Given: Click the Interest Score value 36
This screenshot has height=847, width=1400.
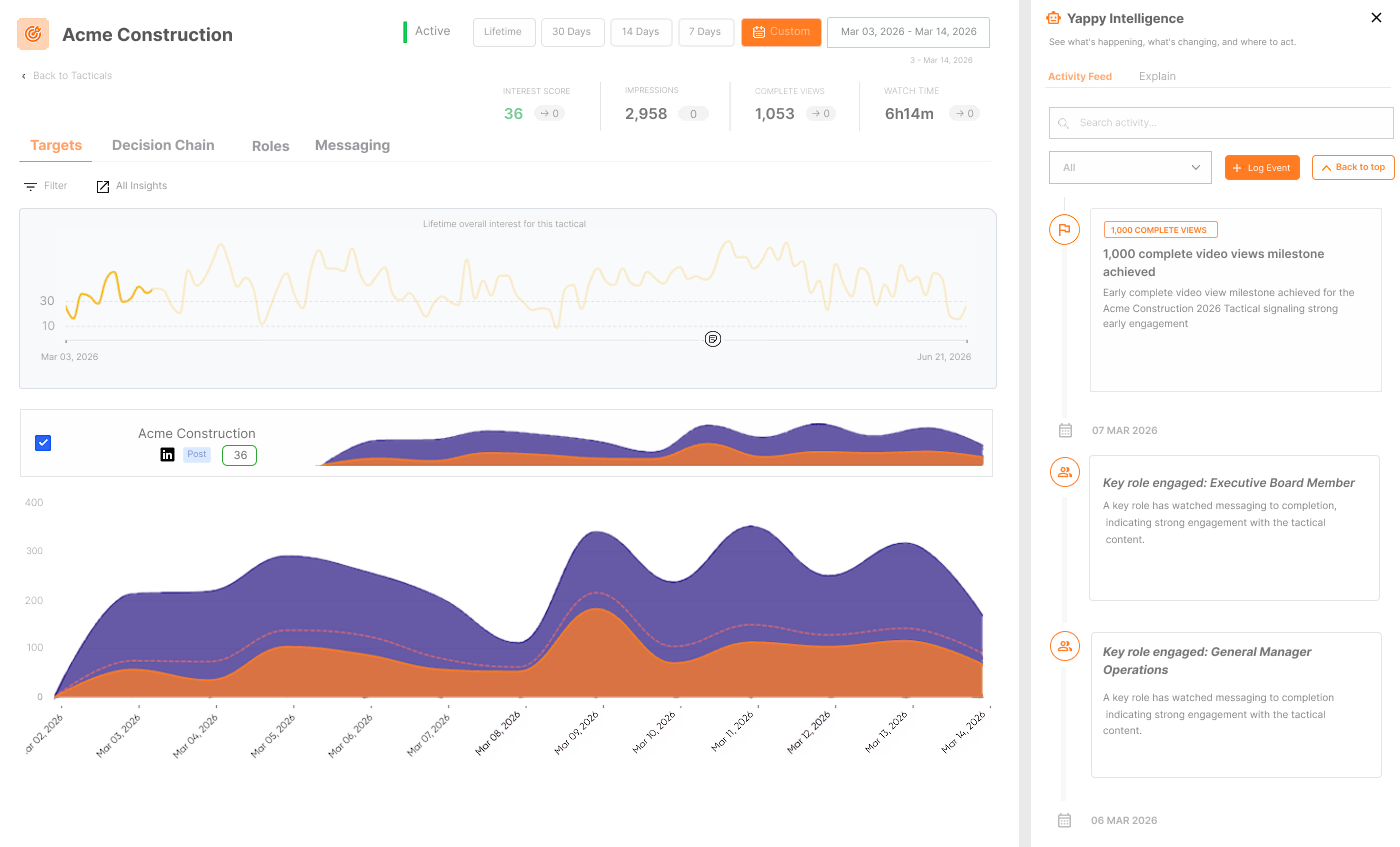Looking at the screenshot, I should click(x=513, y=114).
